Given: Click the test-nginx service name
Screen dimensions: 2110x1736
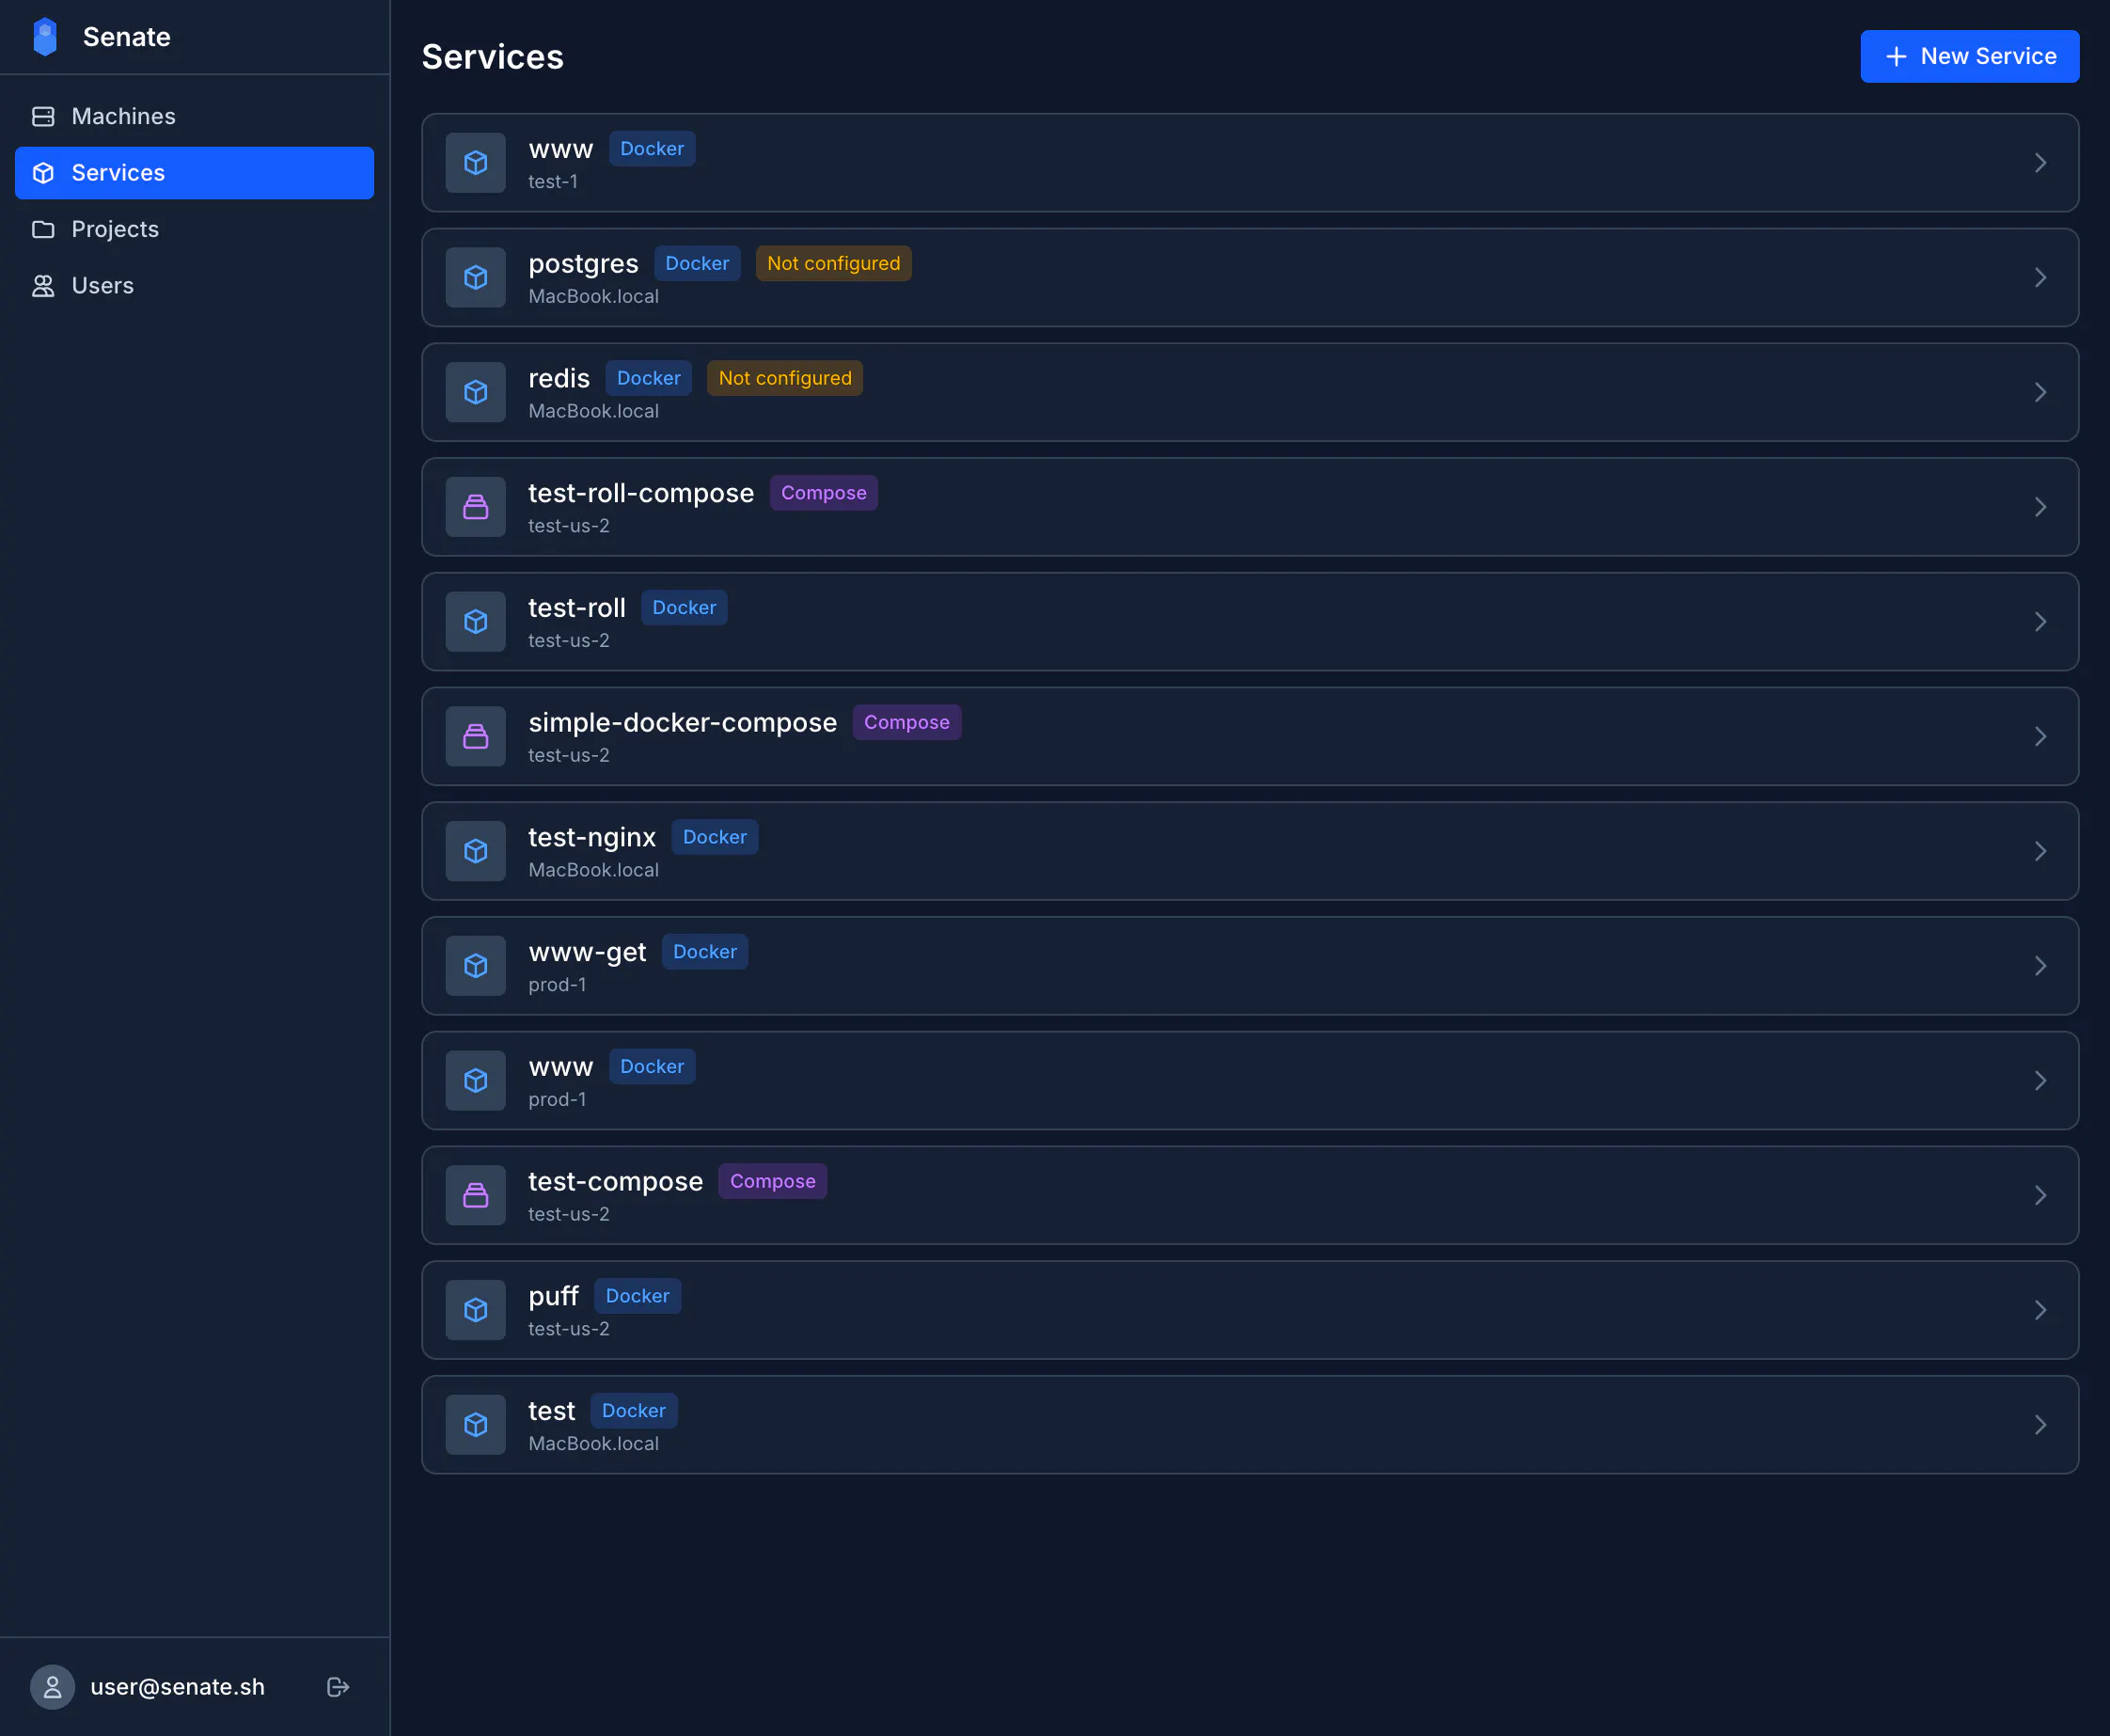Looking at the screenshot, I should [592, 837].
